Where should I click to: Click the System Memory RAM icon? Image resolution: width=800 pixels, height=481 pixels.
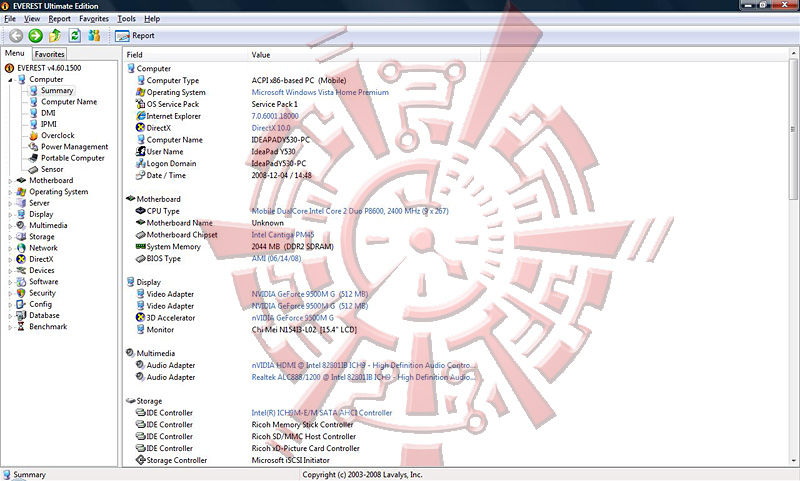(140, 246)
